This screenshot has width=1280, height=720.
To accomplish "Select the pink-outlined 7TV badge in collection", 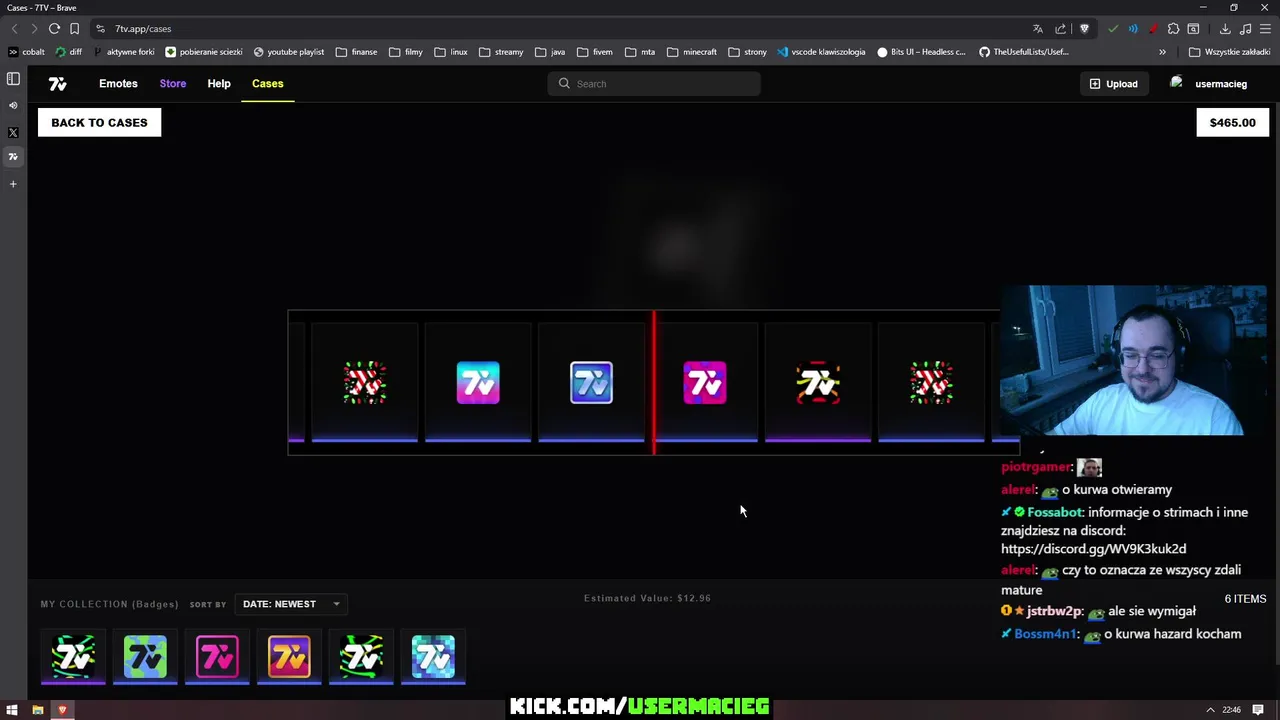I will (x=217, y=657).
